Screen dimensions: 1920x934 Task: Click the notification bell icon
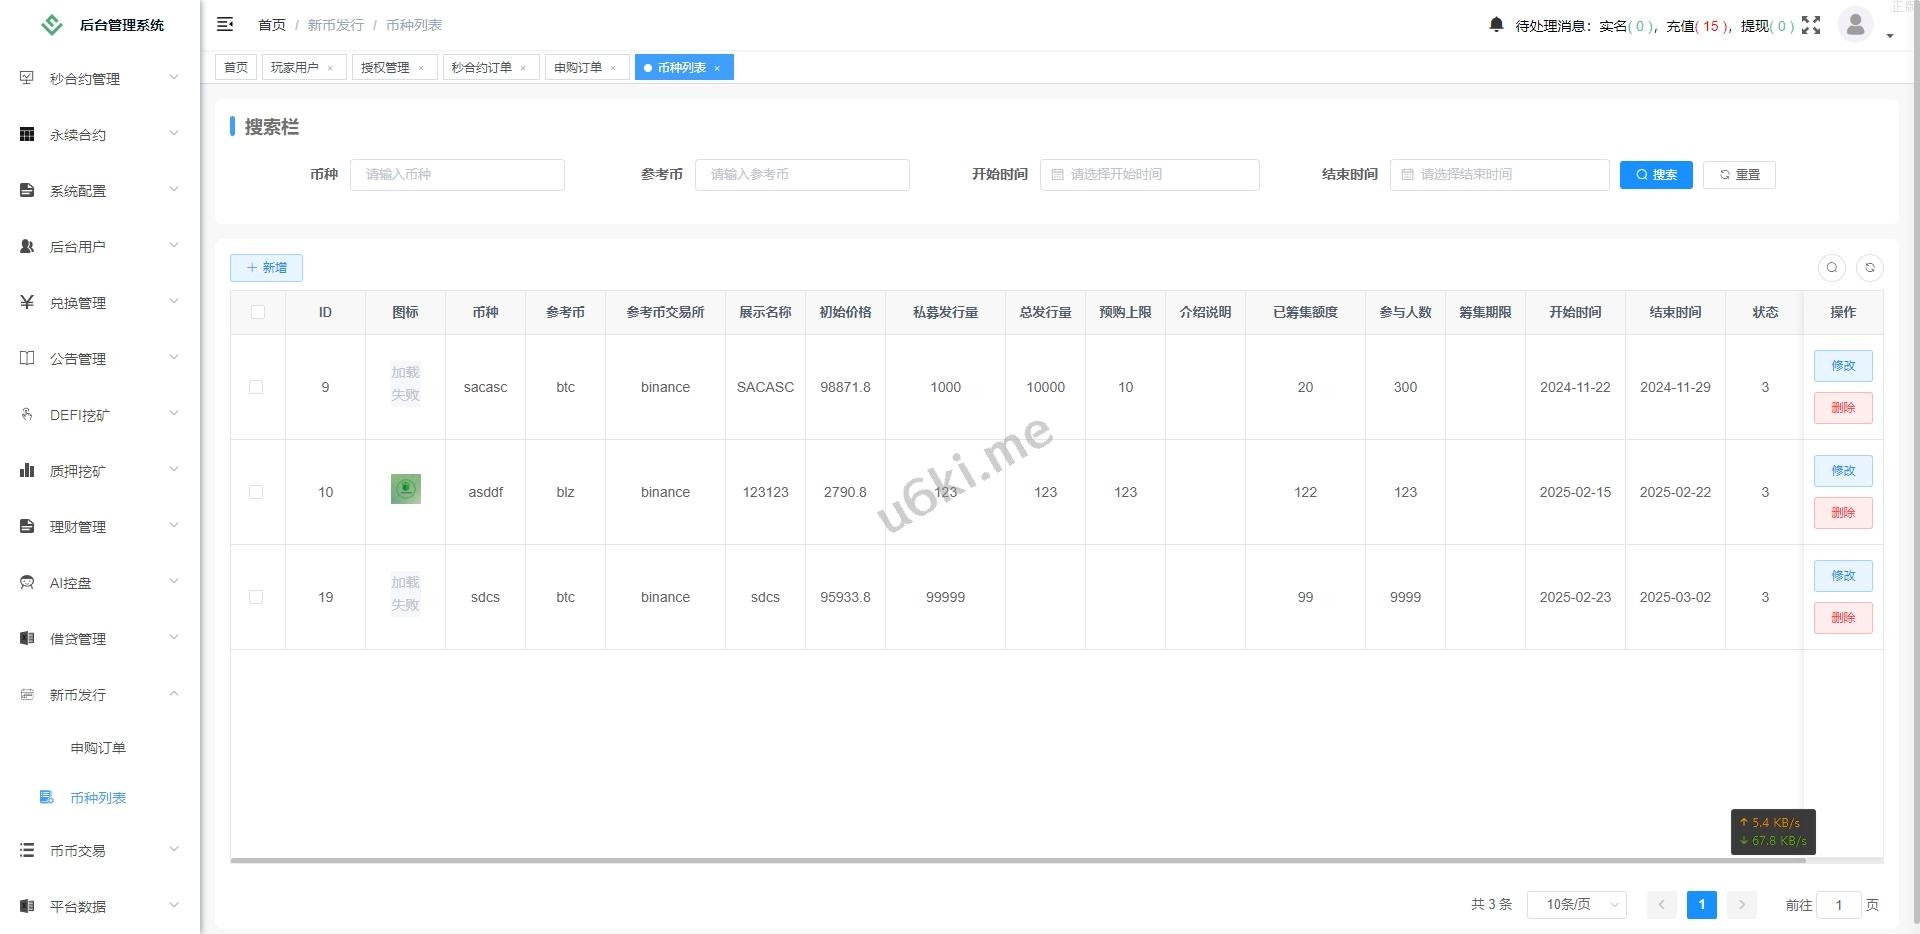click(x=1496, y=25)
